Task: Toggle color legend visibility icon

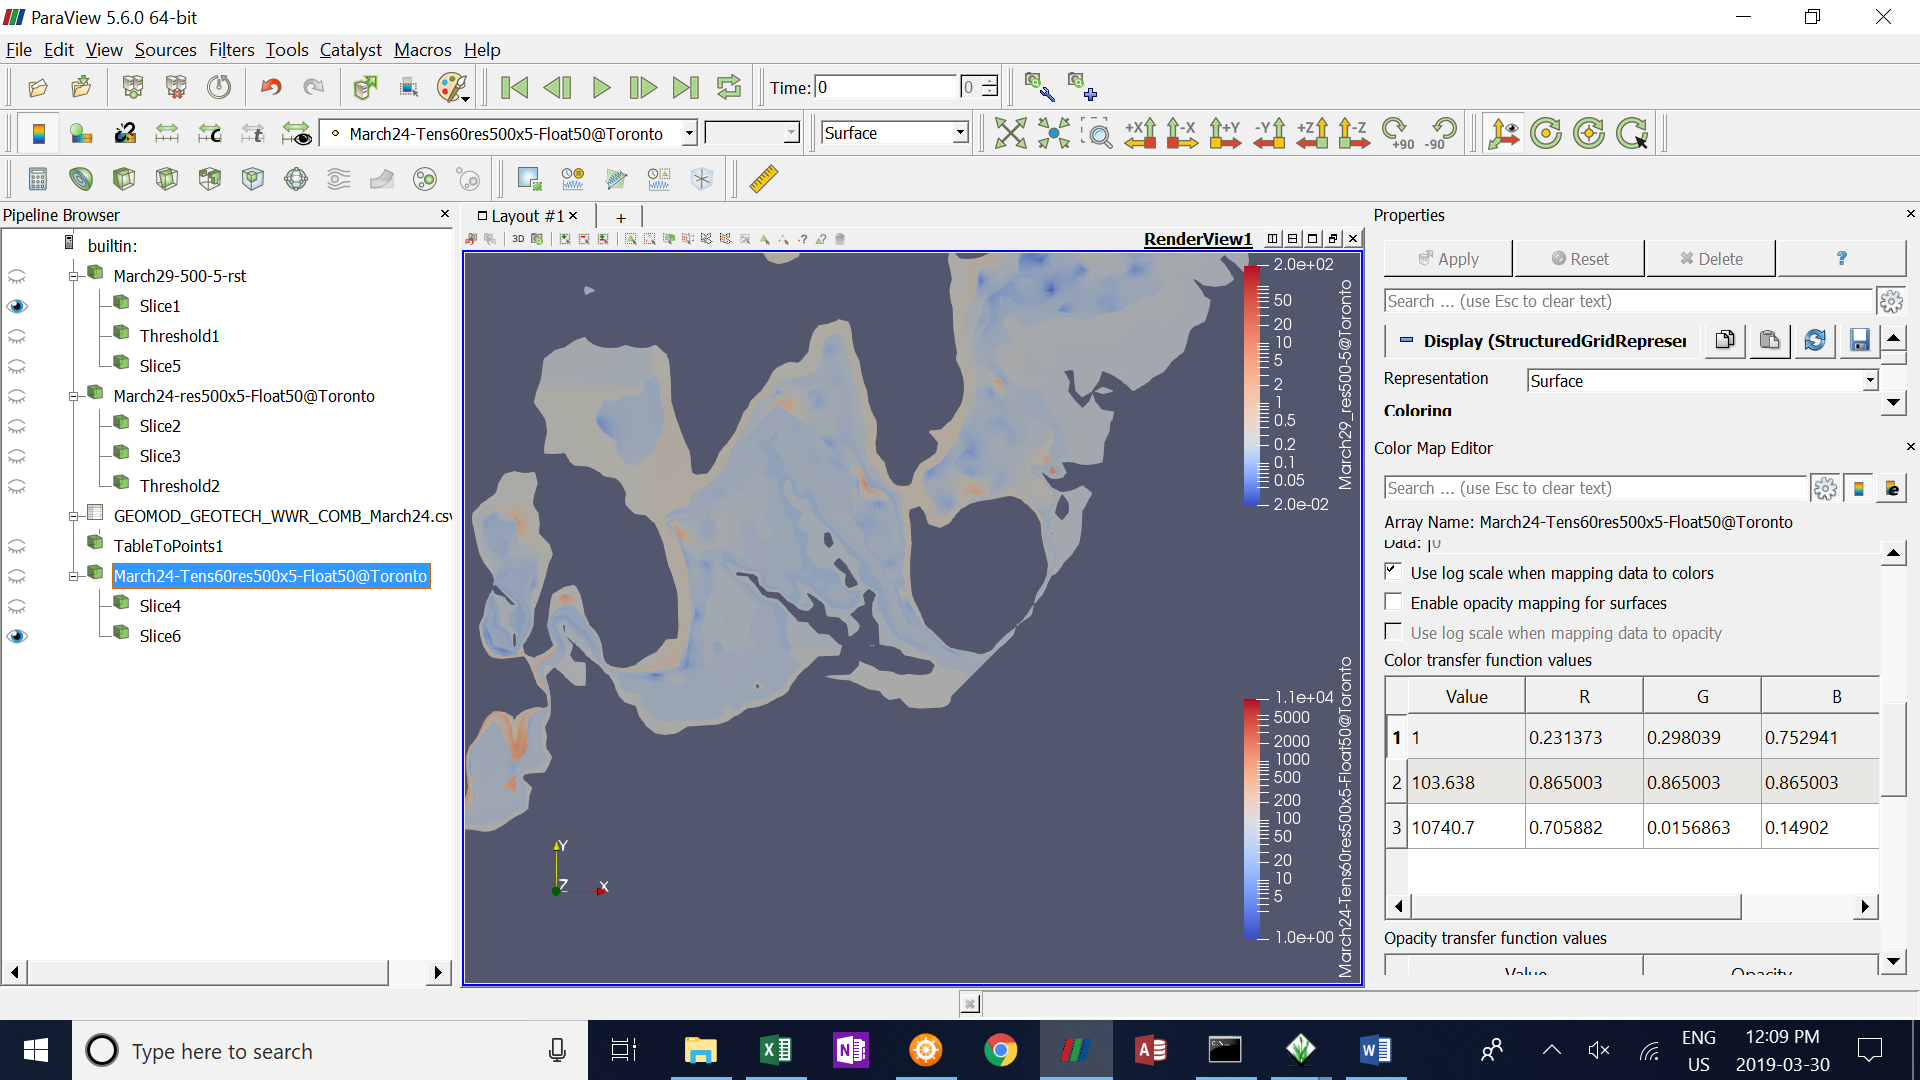Action: (39, 133)
